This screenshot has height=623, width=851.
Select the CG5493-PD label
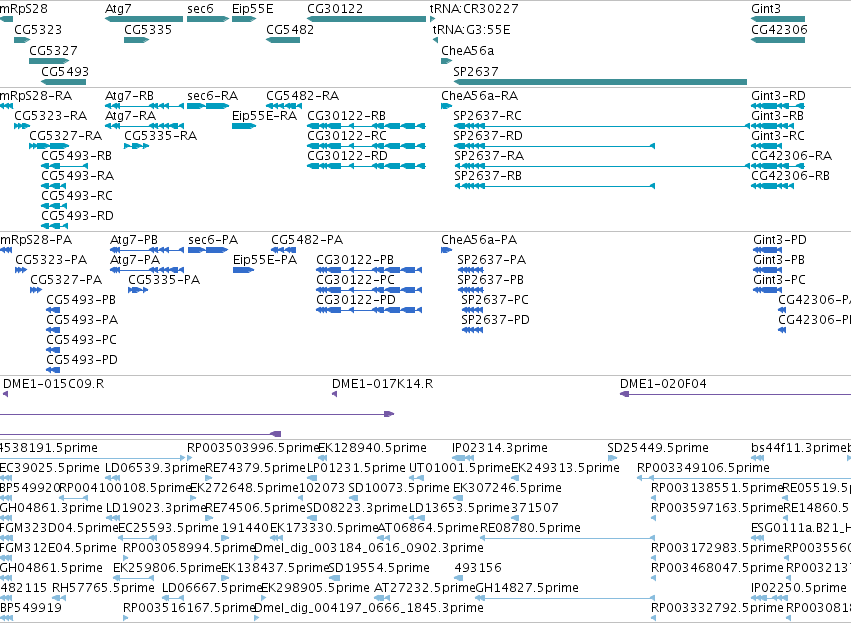(82, 360)
